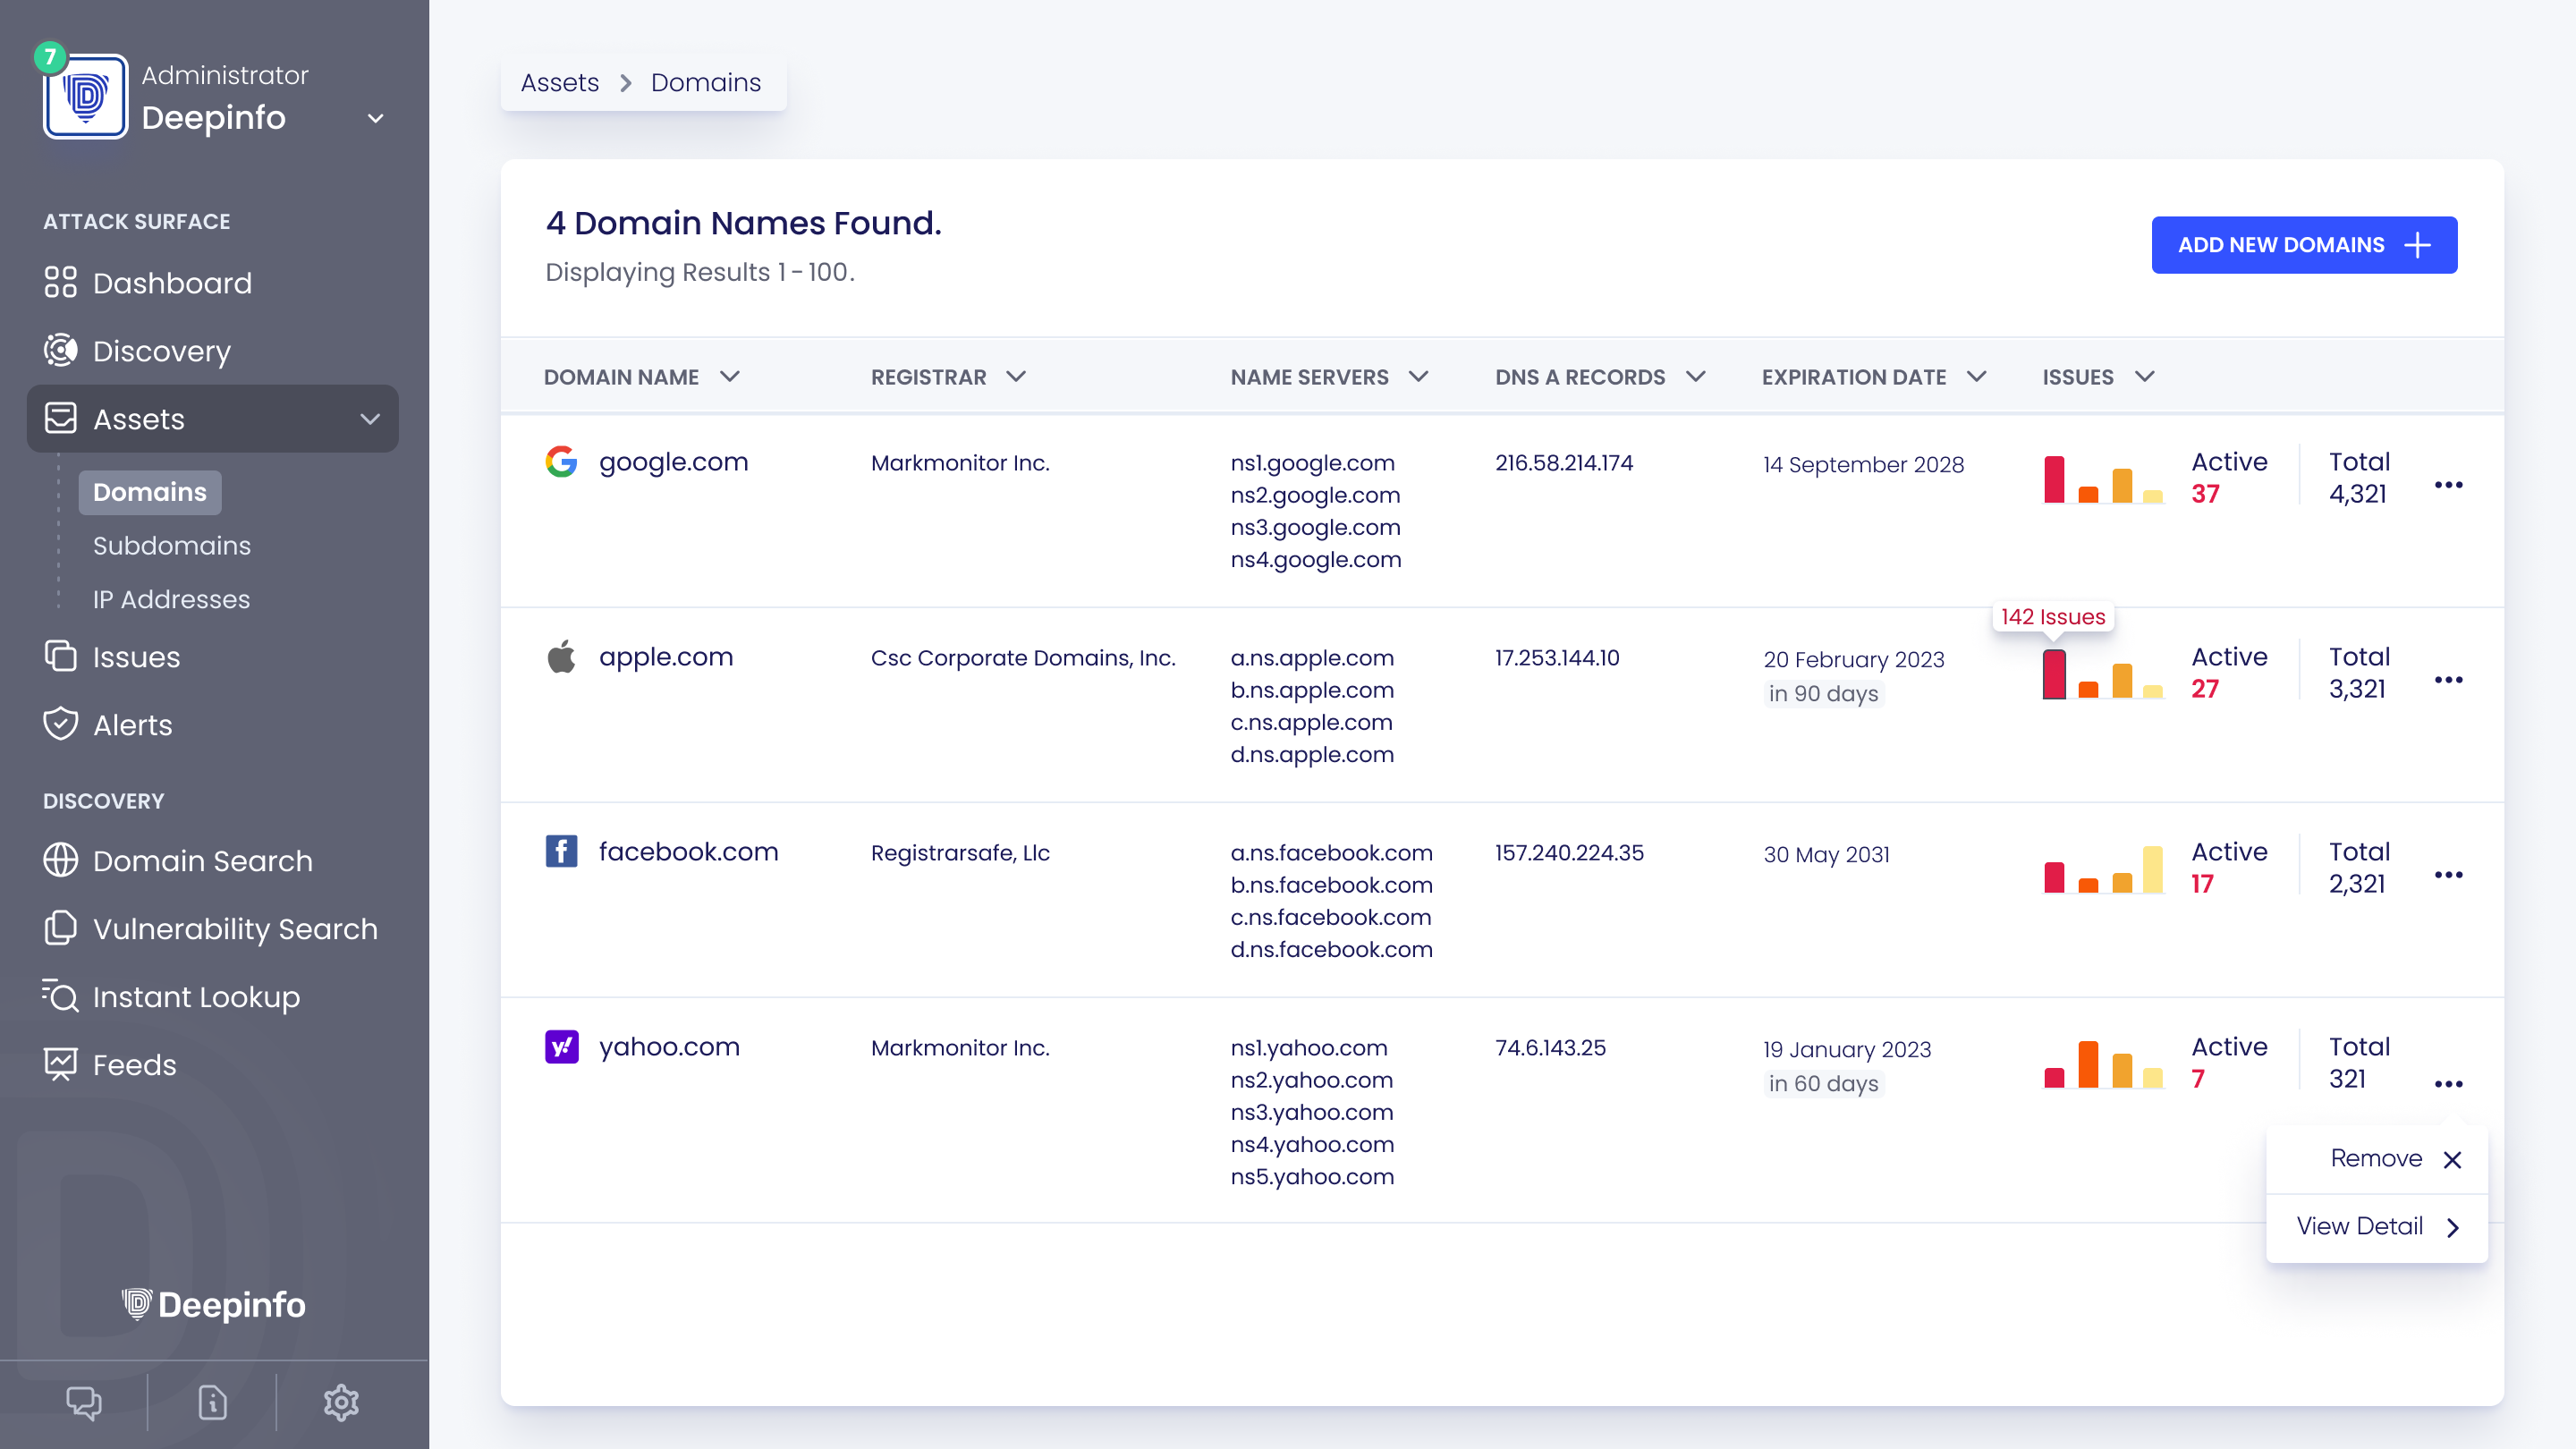Select View Detail in the context menu
The image size is (2576, 1449).
2377,1225
